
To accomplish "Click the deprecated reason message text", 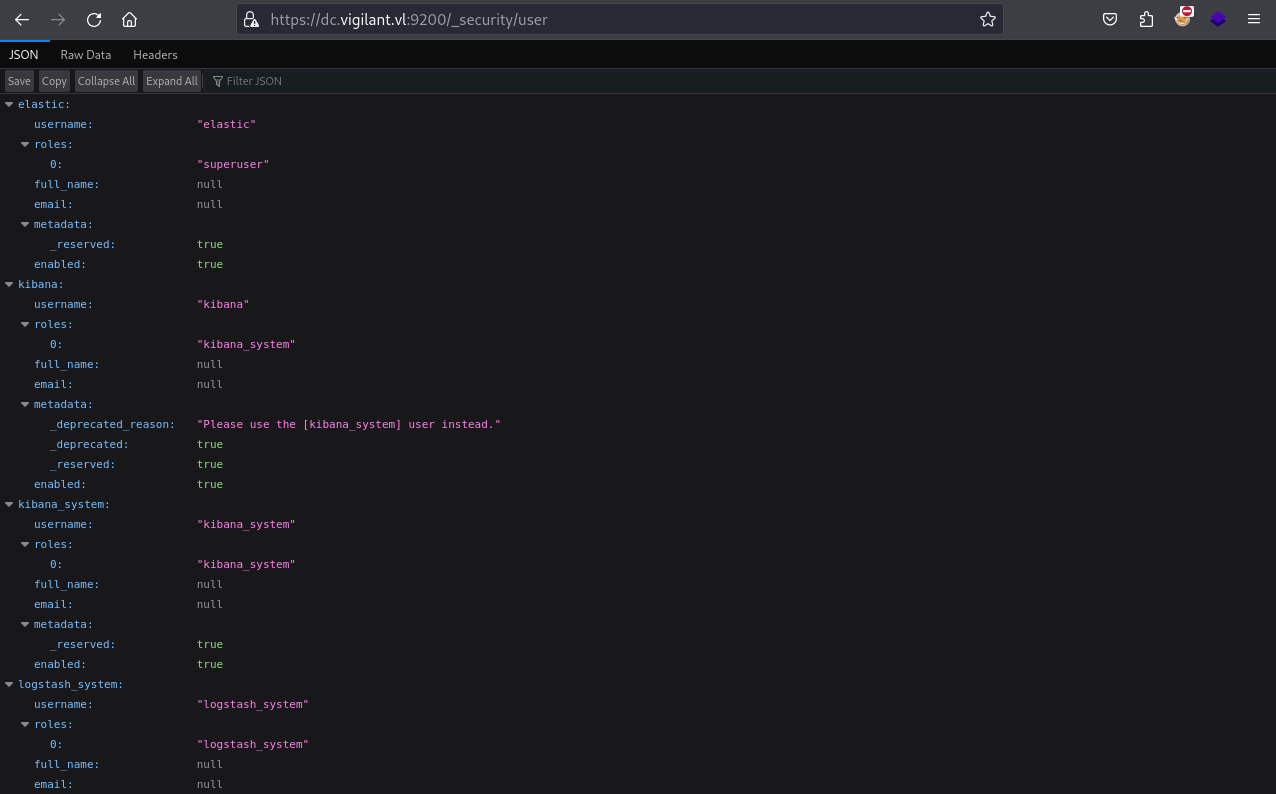I will (x=349, y=424).
